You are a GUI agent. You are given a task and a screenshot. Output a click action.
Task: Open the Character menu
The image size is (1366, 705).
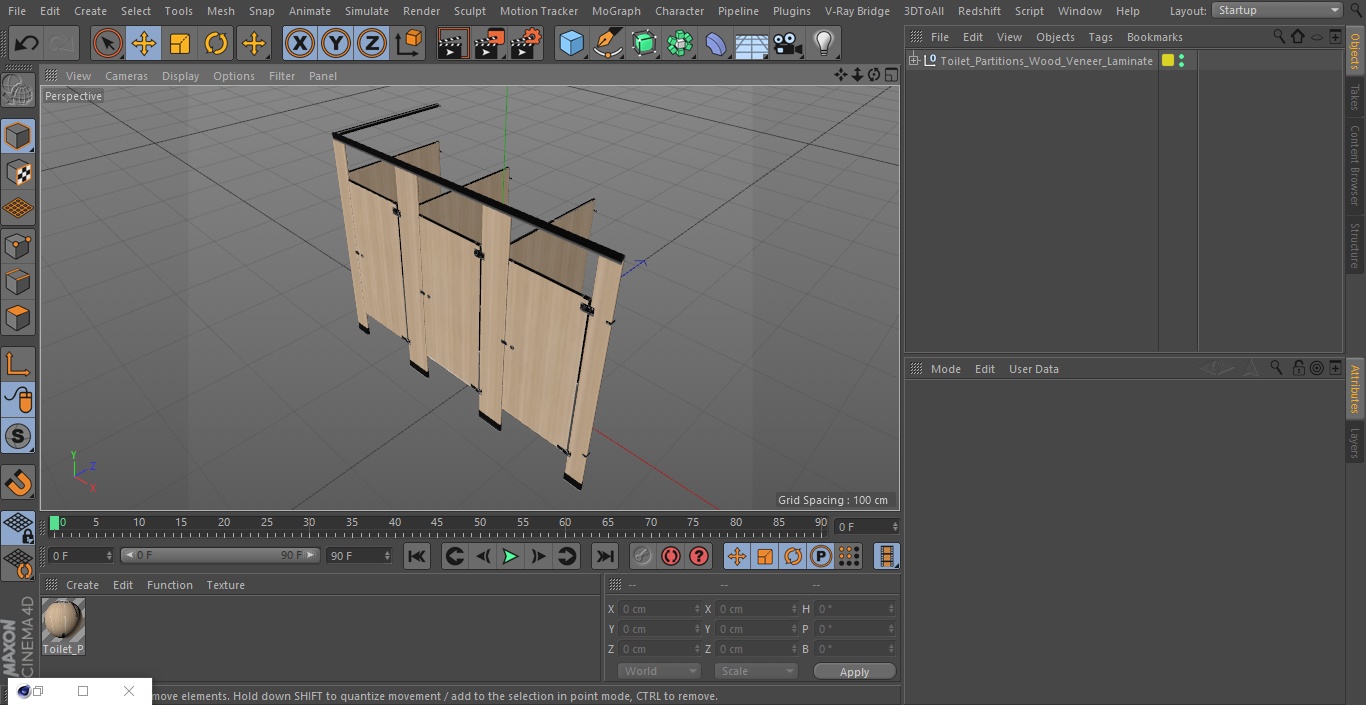pyautogui.click(x=680, y=11)
